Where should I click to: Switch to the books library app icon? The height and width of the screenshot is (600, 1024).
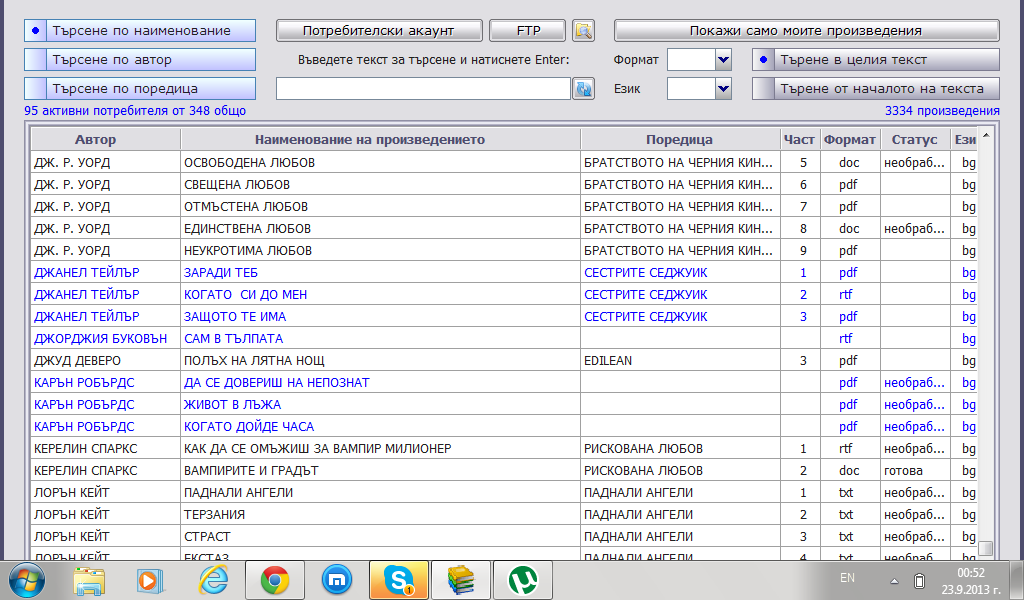pyautogui.click(x=461, y=580)
